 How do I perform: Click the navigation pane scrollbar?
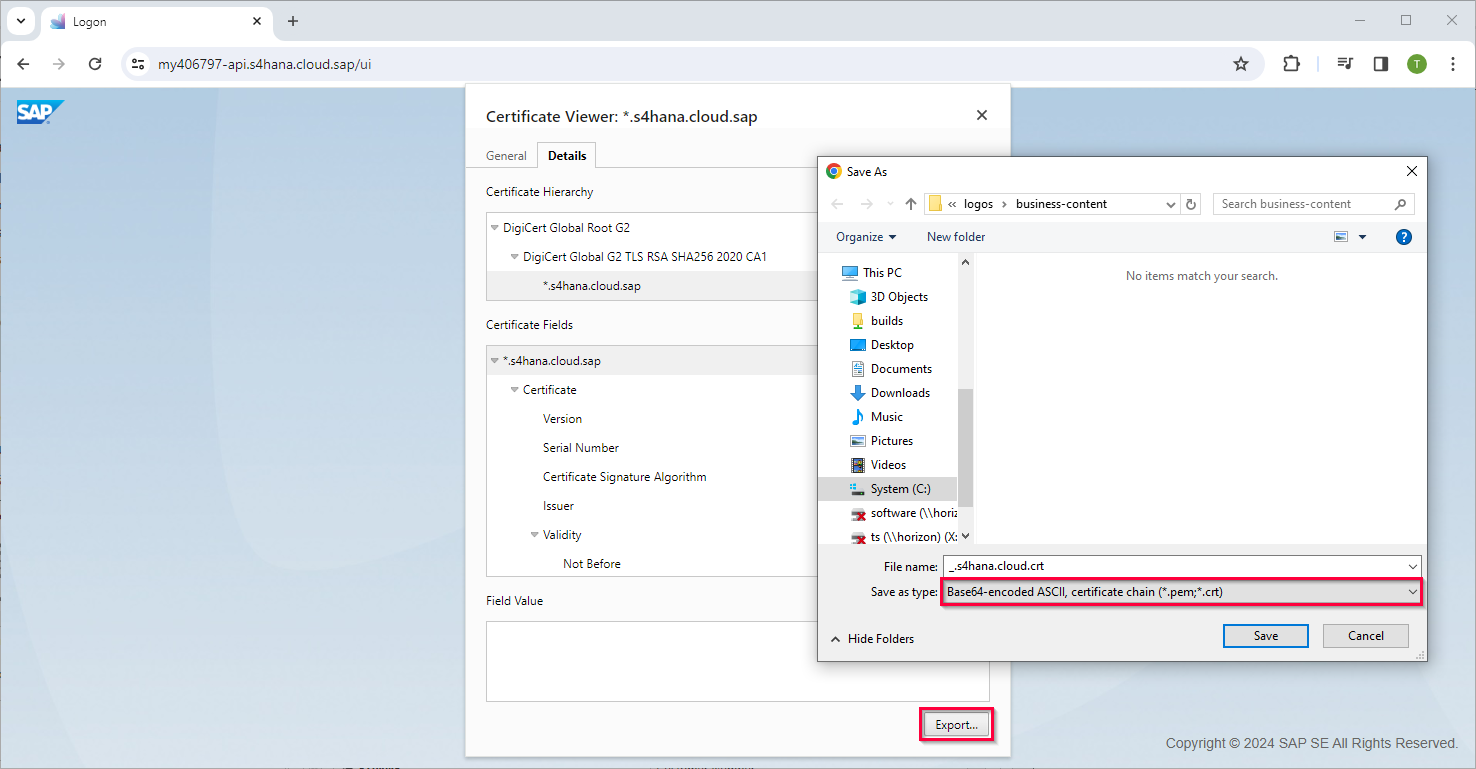click(965, 446)
